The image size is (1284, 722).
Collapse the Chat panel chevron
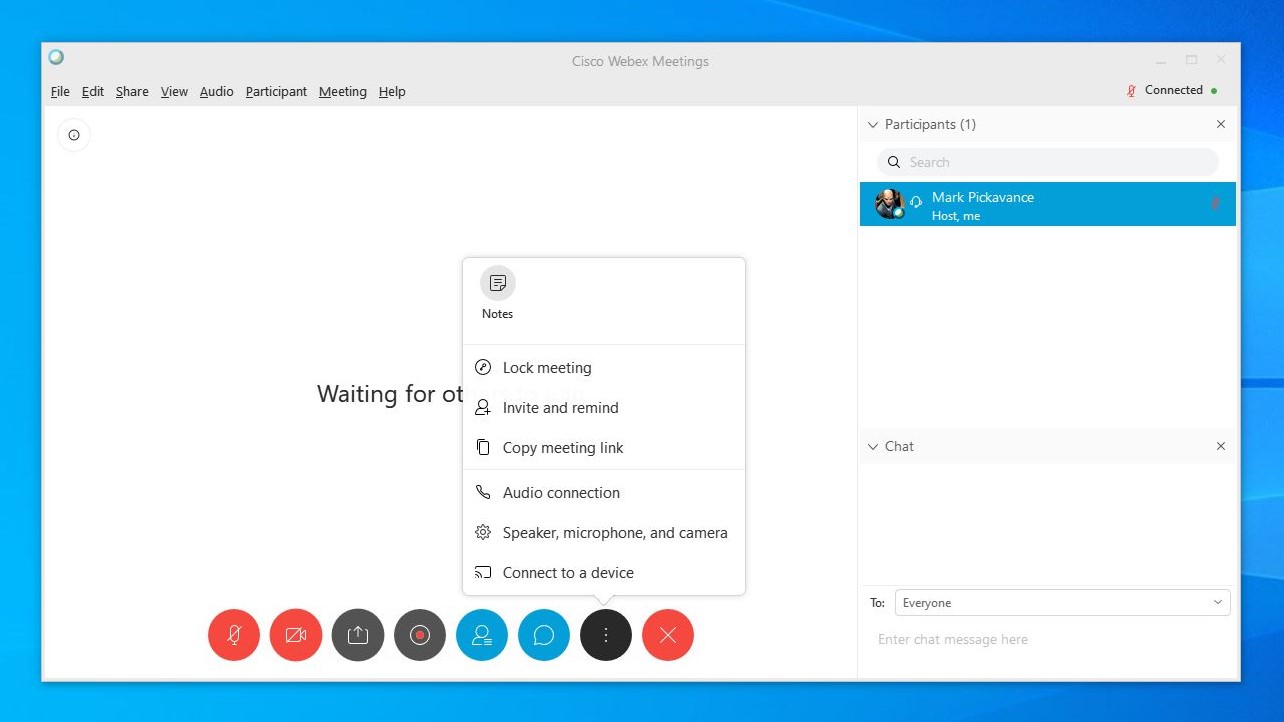tap(873, 446)
